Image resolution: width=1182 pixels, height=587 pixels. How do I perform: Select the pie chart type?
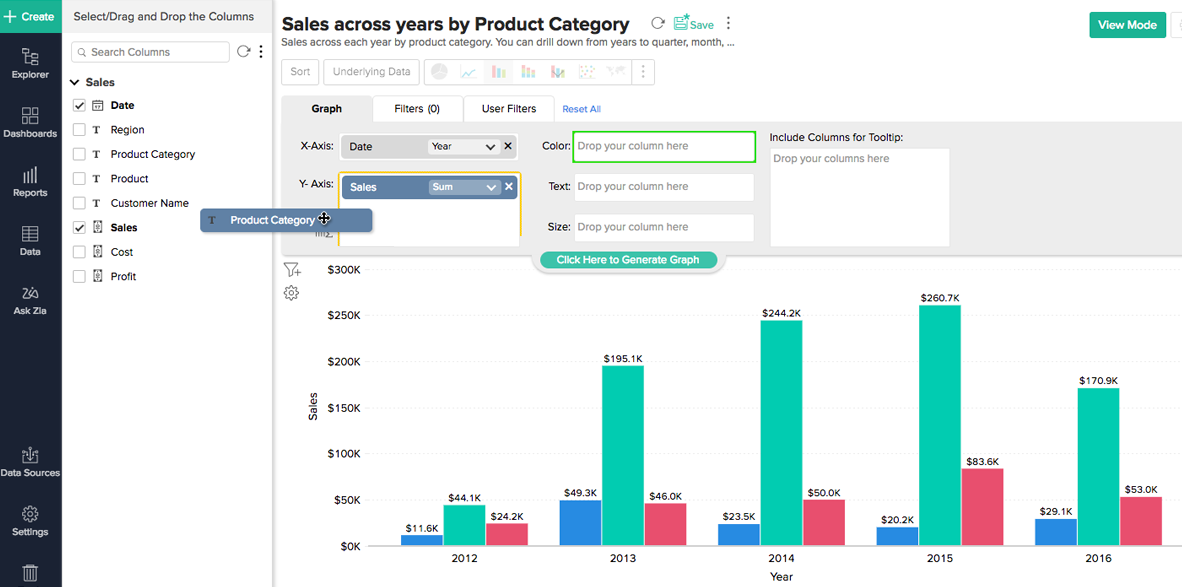click(439, 72)
